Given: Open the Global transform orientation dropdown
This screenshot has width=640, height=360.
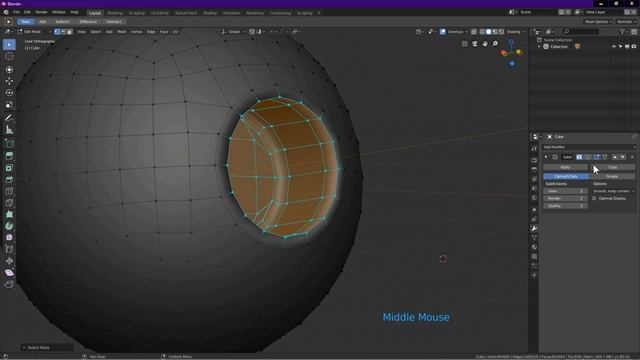Looking at the screenshot, I should tap(234, 31).
